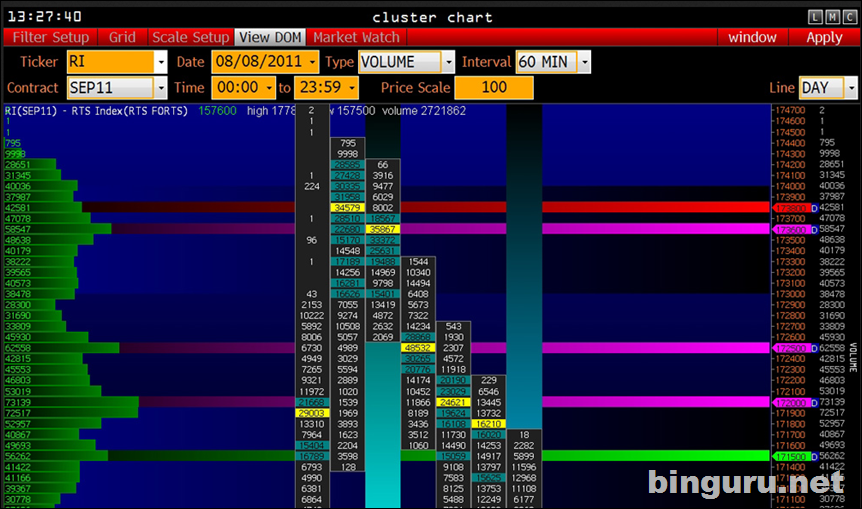Click the yellow cluster cell 24621
The width and height of the screenshot is (862, 509).
tap(453, 402)
